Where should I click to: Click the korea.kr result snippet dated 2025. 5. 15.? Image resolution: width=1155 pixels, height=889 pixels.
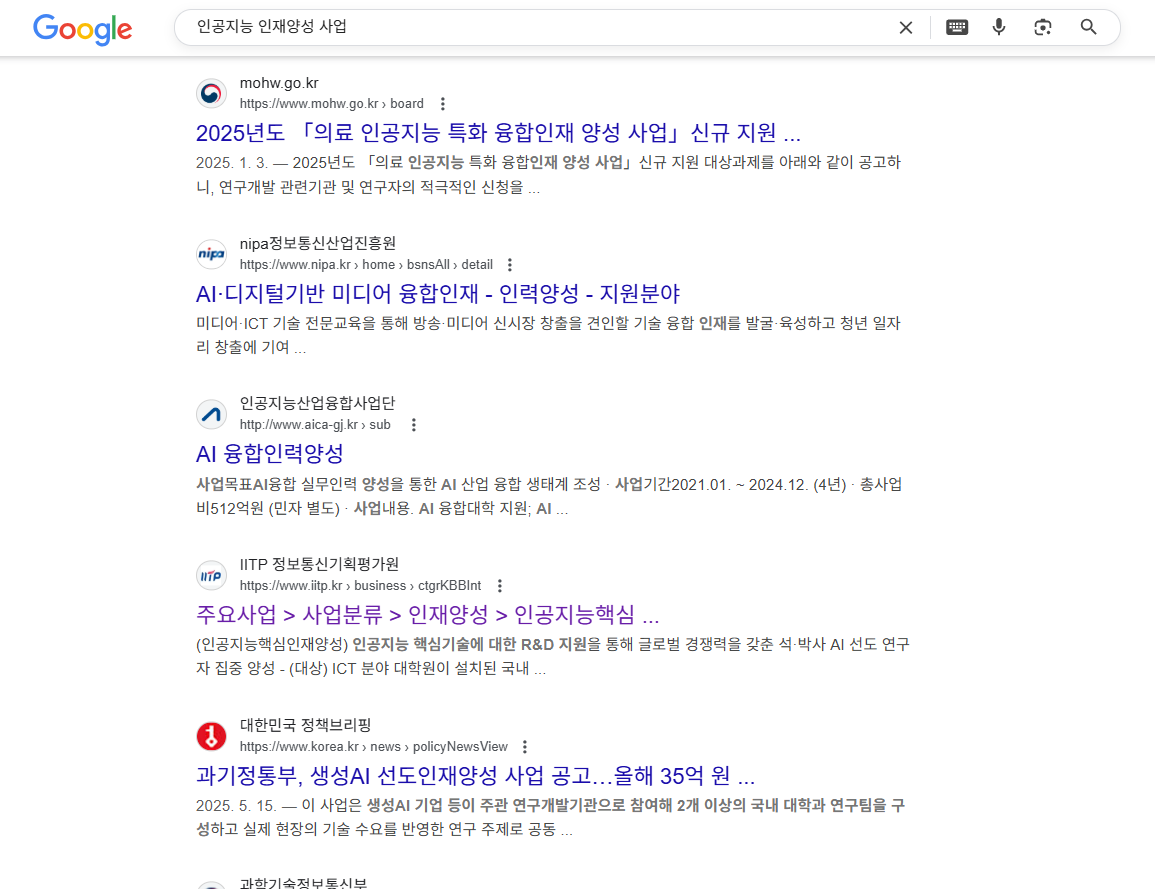[x=550, y=818]
